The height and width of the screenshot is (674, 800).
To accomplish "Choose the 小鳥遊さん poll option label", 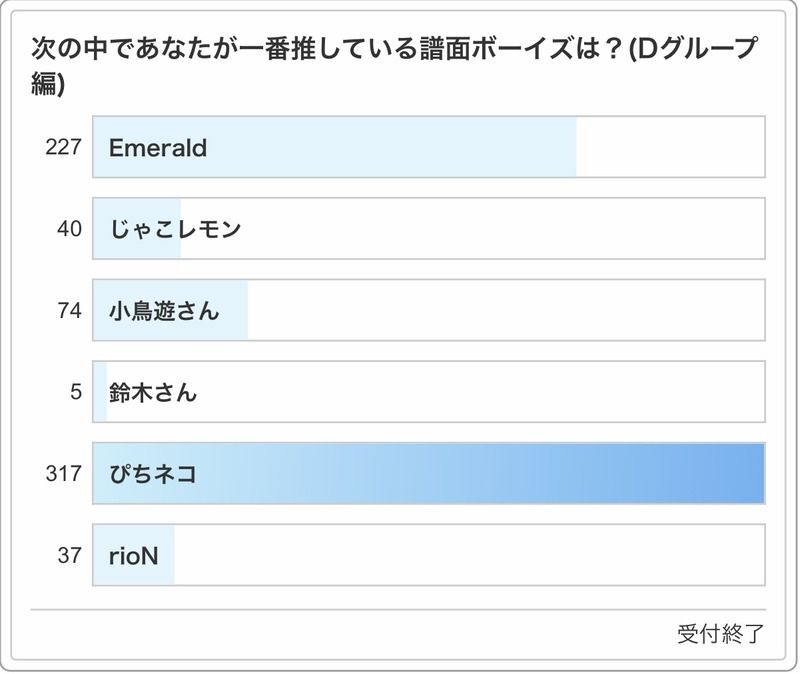I will point(163,310).
